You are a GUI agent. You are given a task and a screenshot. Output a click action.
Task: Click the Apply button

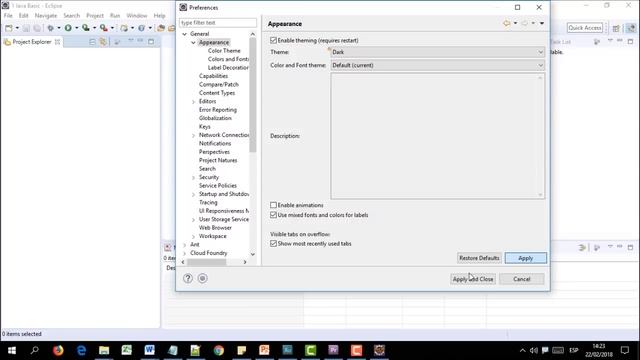[526, 258]
